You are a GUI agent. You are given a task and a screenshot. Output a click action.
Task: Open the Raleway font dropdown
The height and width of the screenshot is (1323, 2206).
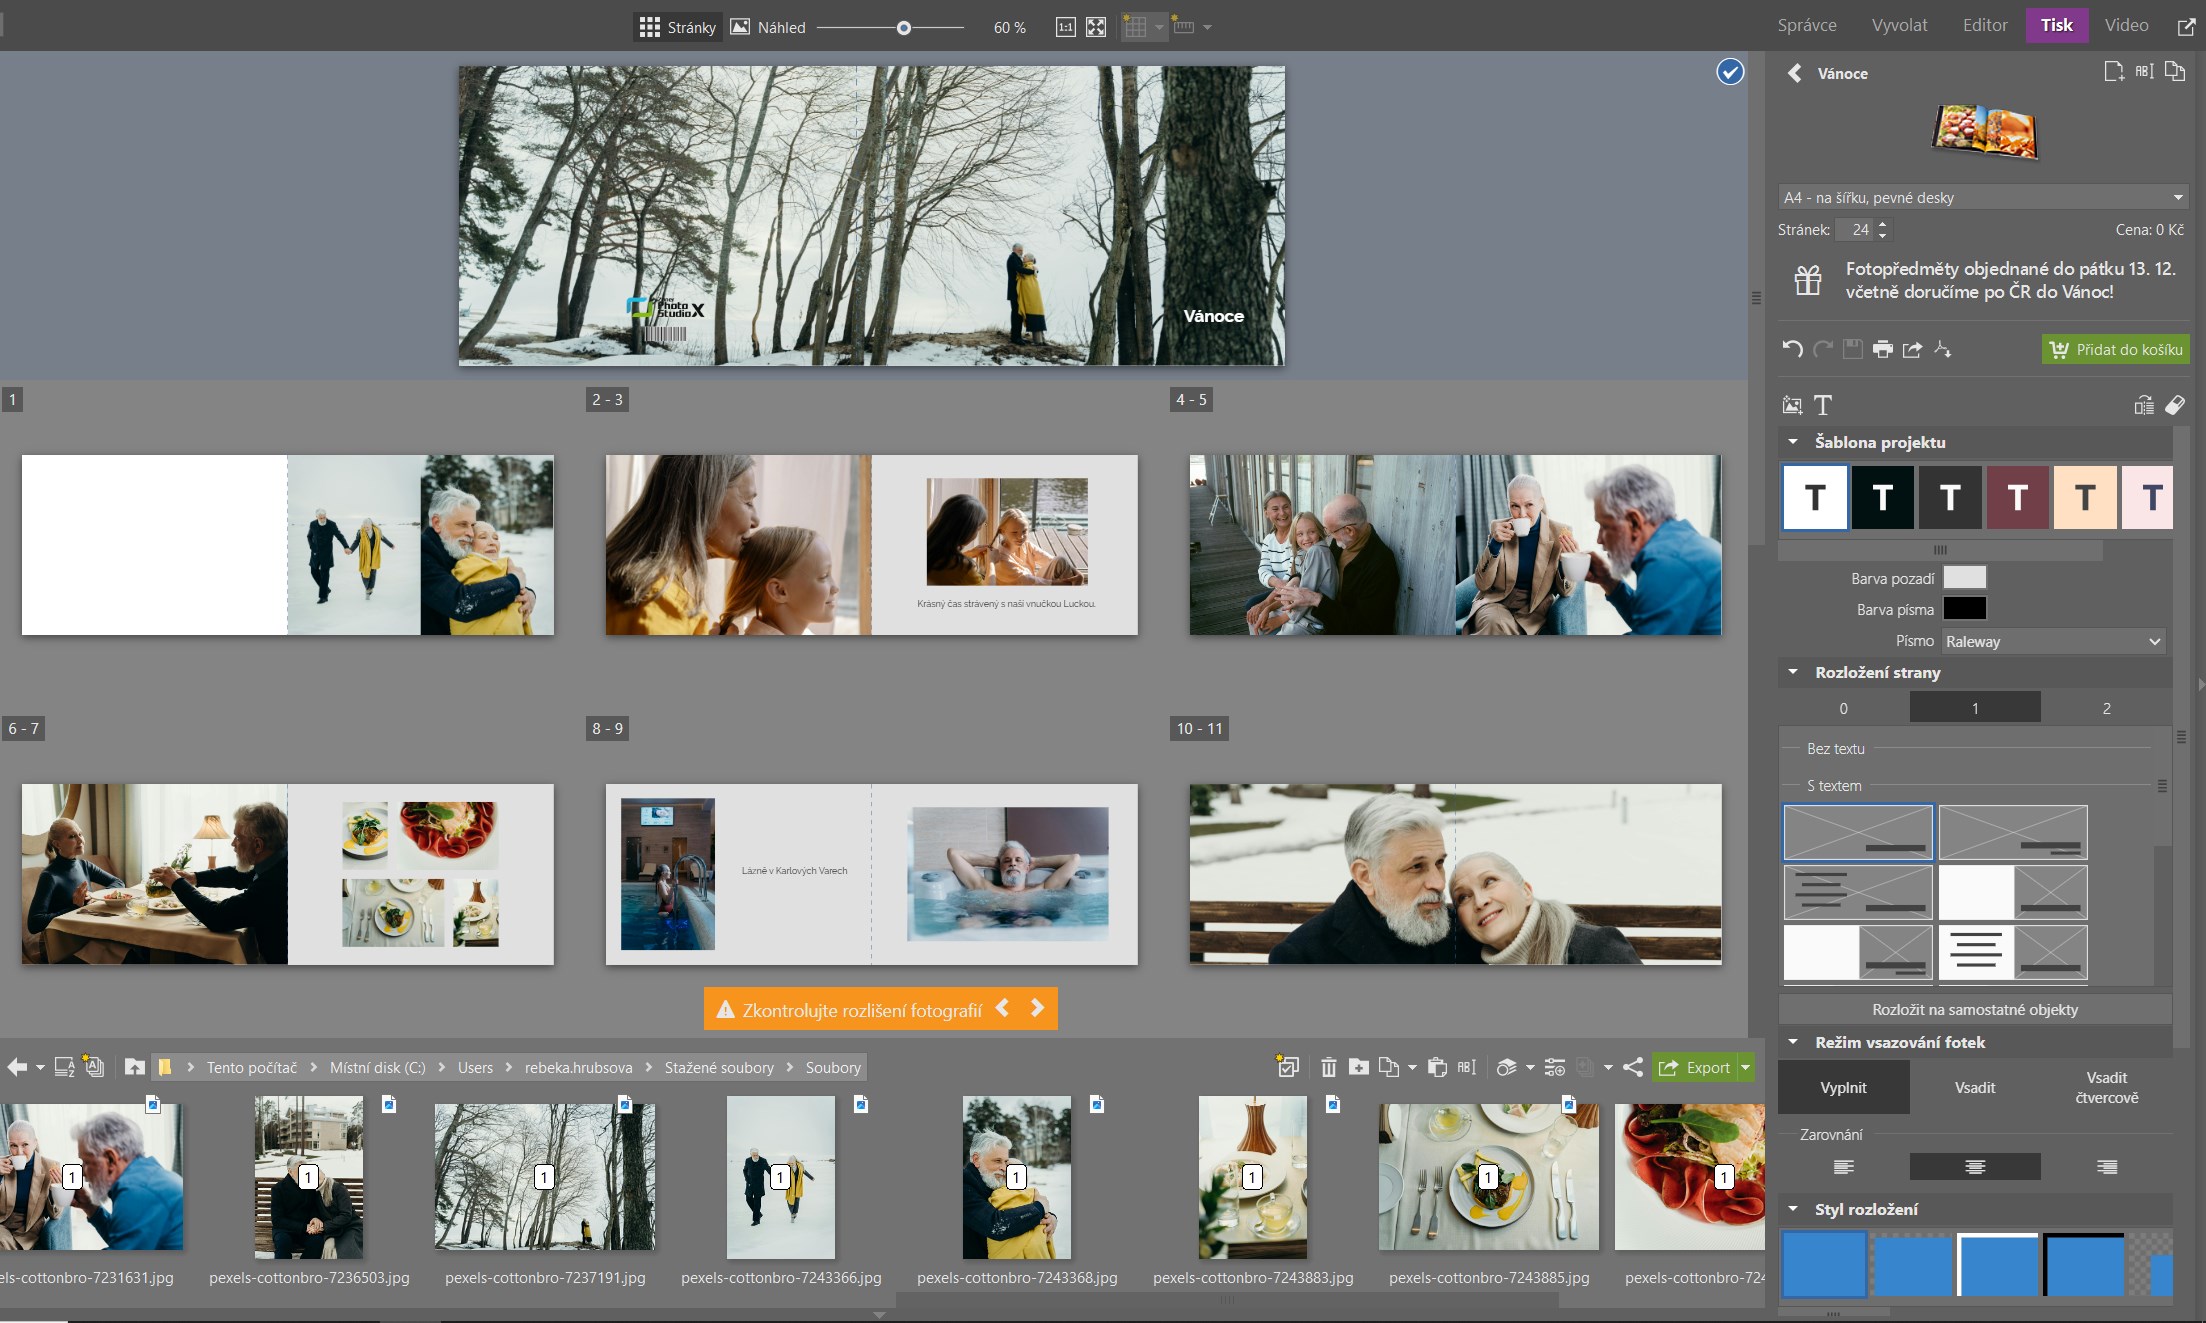[x=2053, y=641]
